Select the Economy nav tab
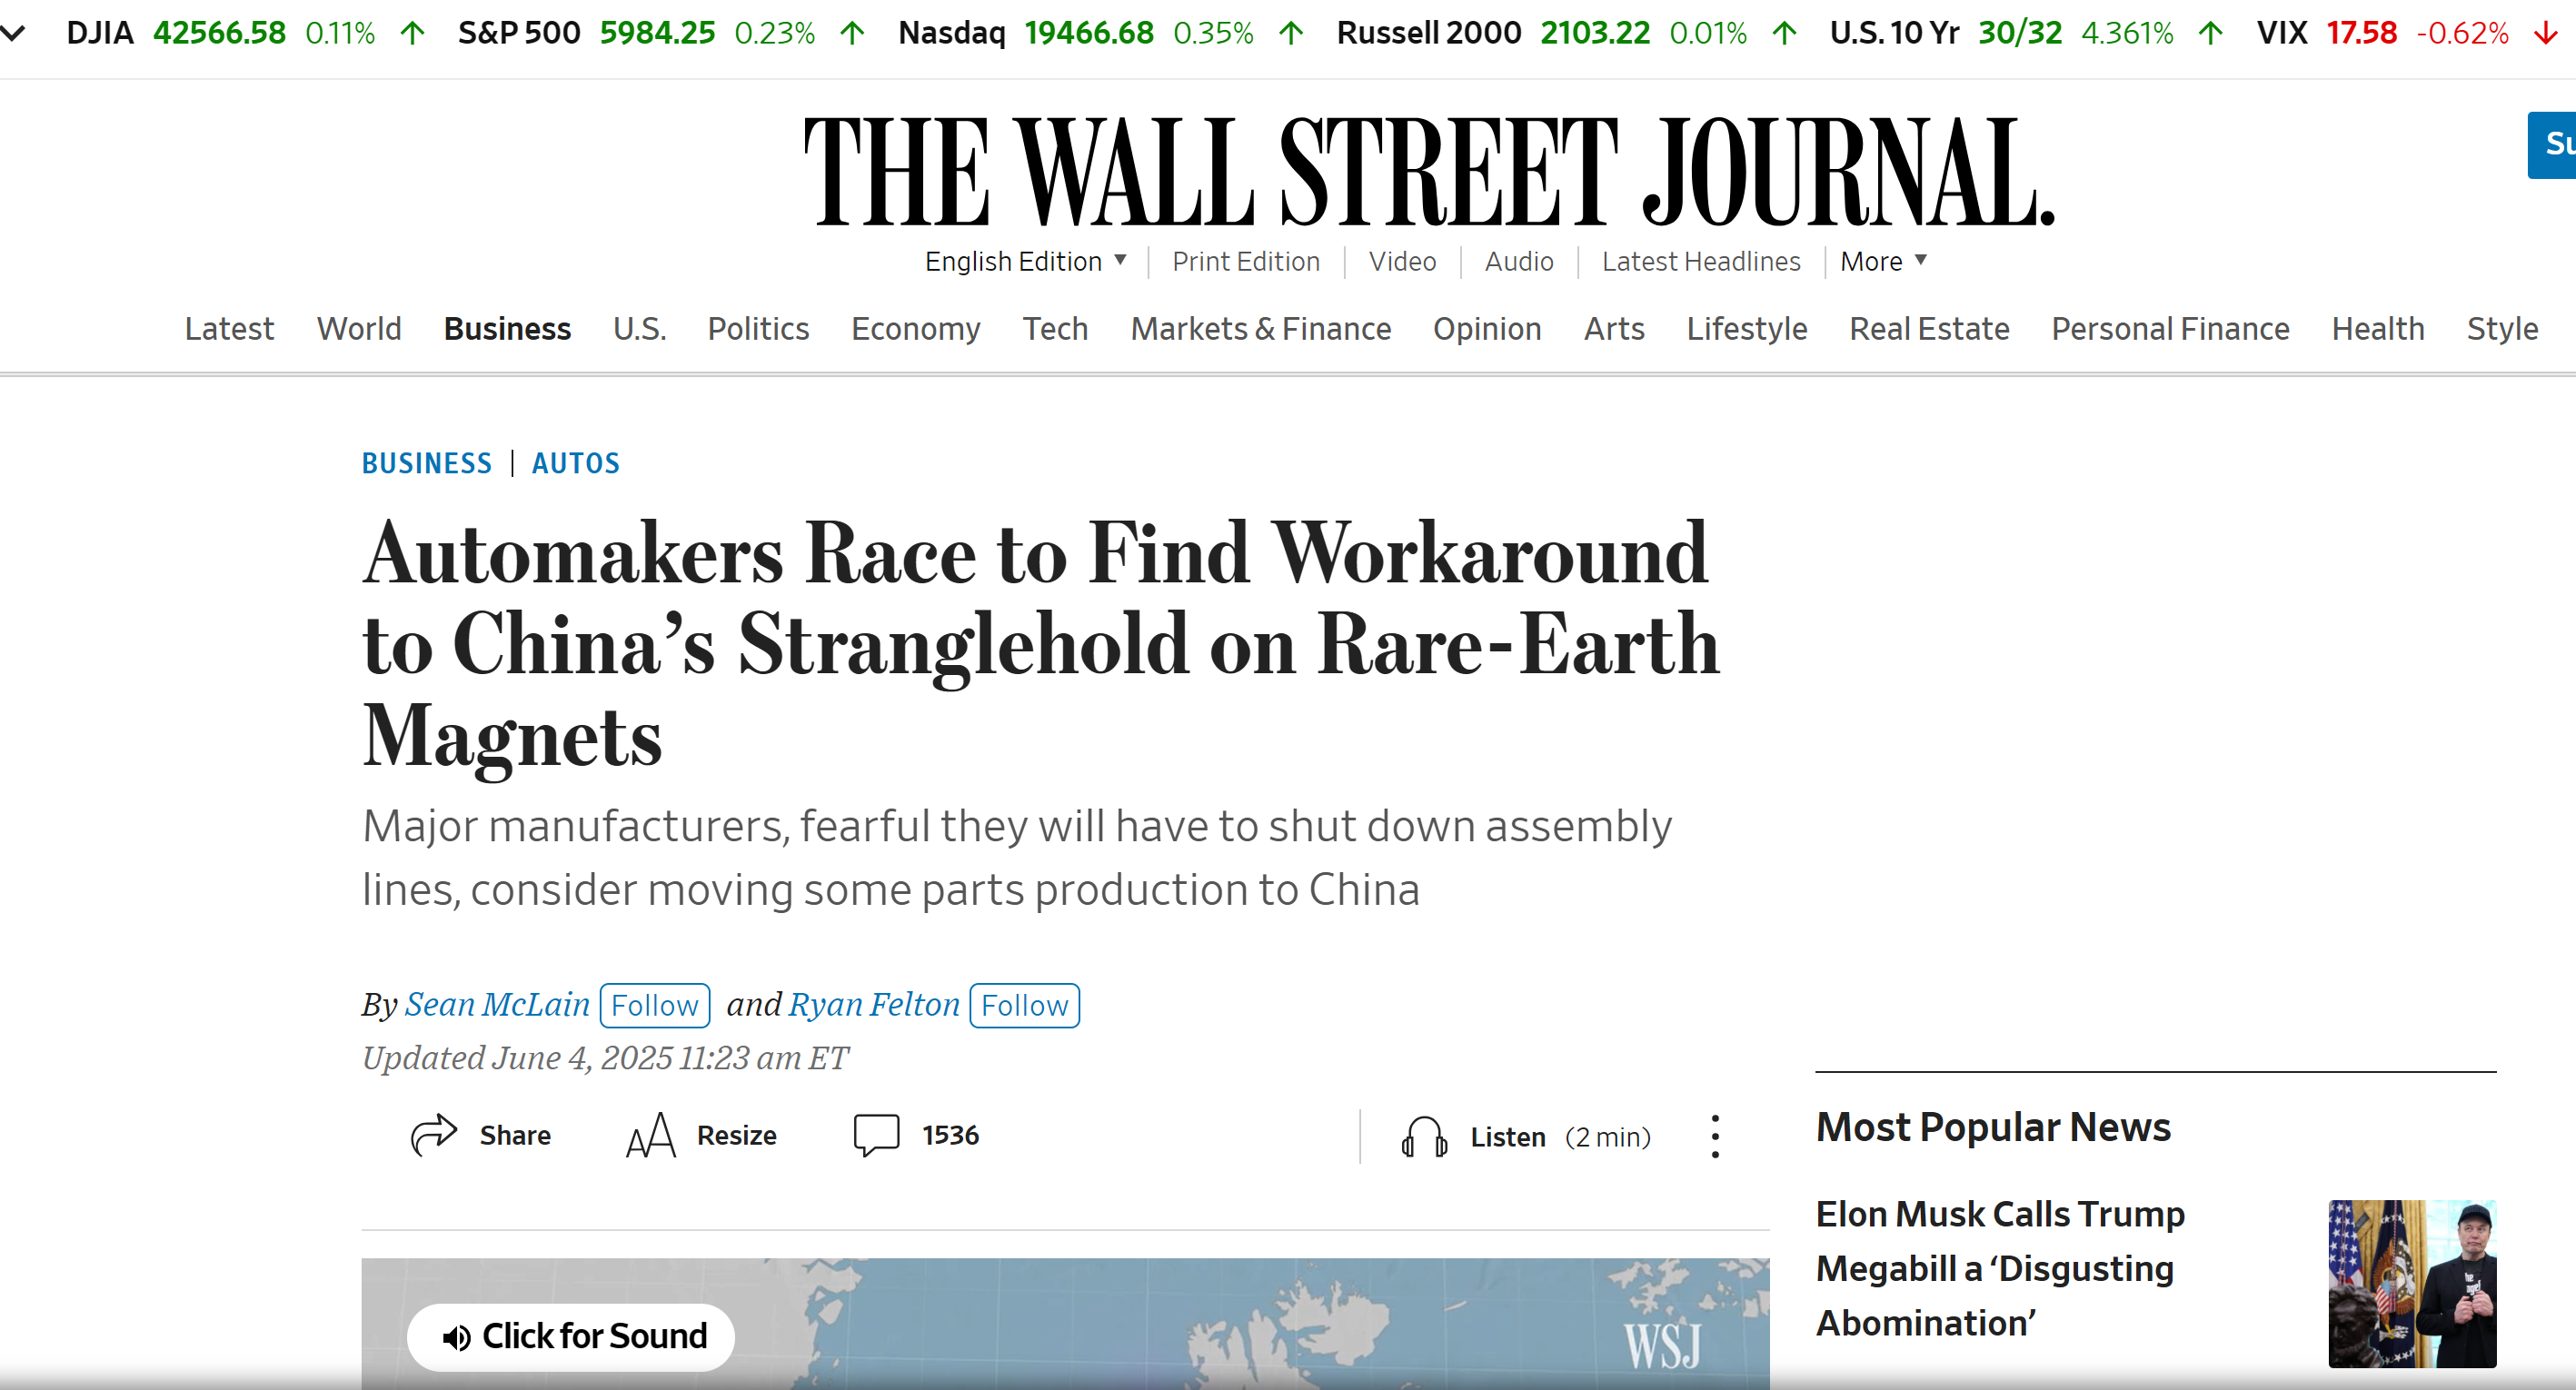2576x1390 pixels. [915, 328]
